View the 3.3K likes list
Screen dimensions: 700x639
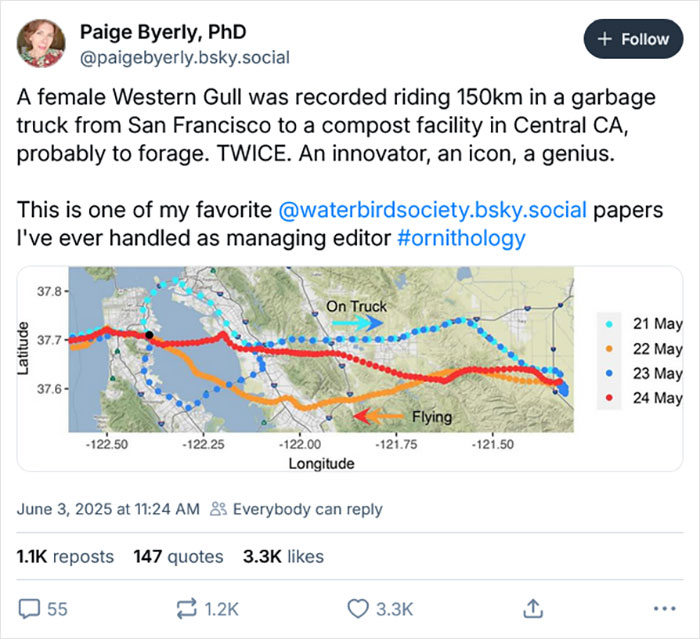(x=287, y=556)
